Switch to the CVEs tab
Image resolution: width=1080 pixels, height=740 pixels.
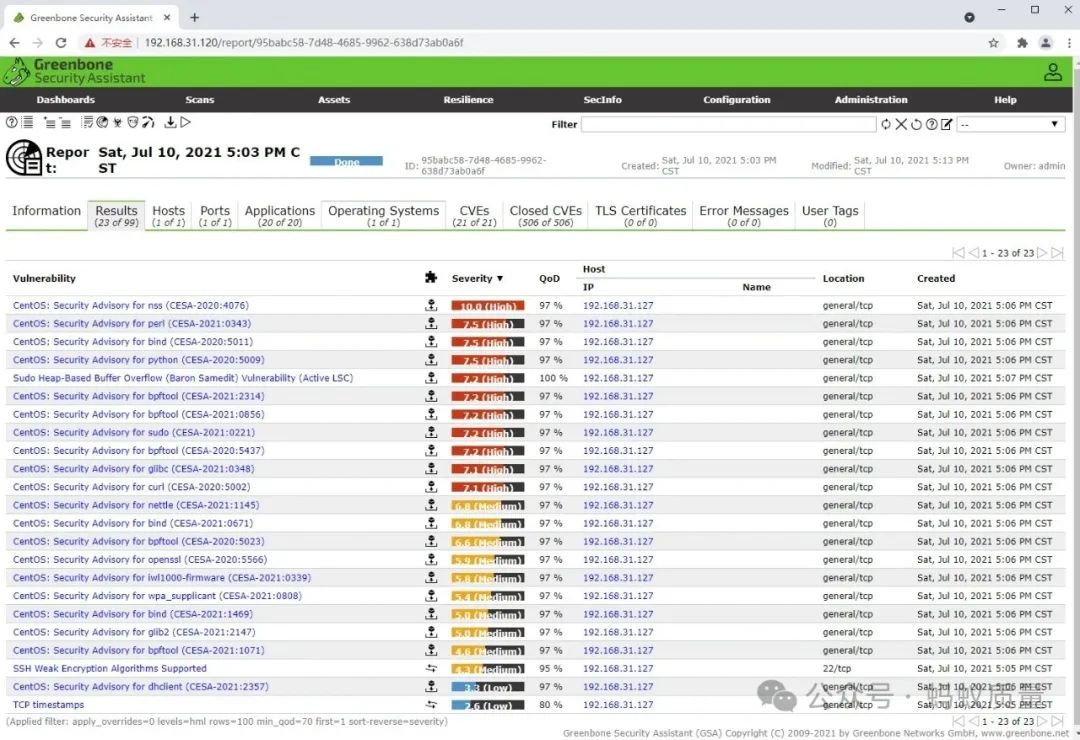tap(475, 215)
